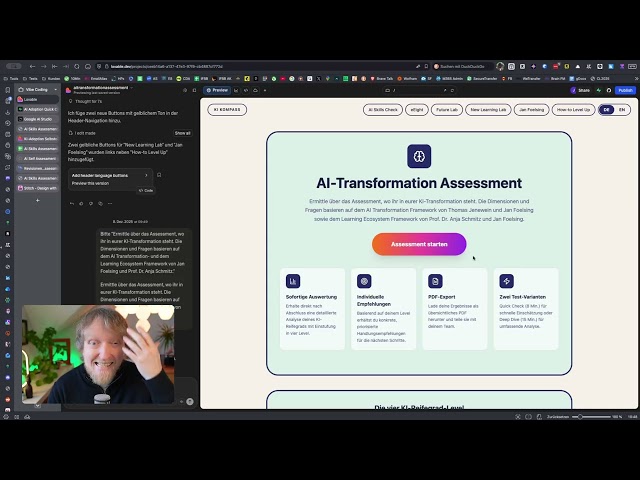
Task: Click the plus icon after the cloud icon
Action: (x=265, y=90)
